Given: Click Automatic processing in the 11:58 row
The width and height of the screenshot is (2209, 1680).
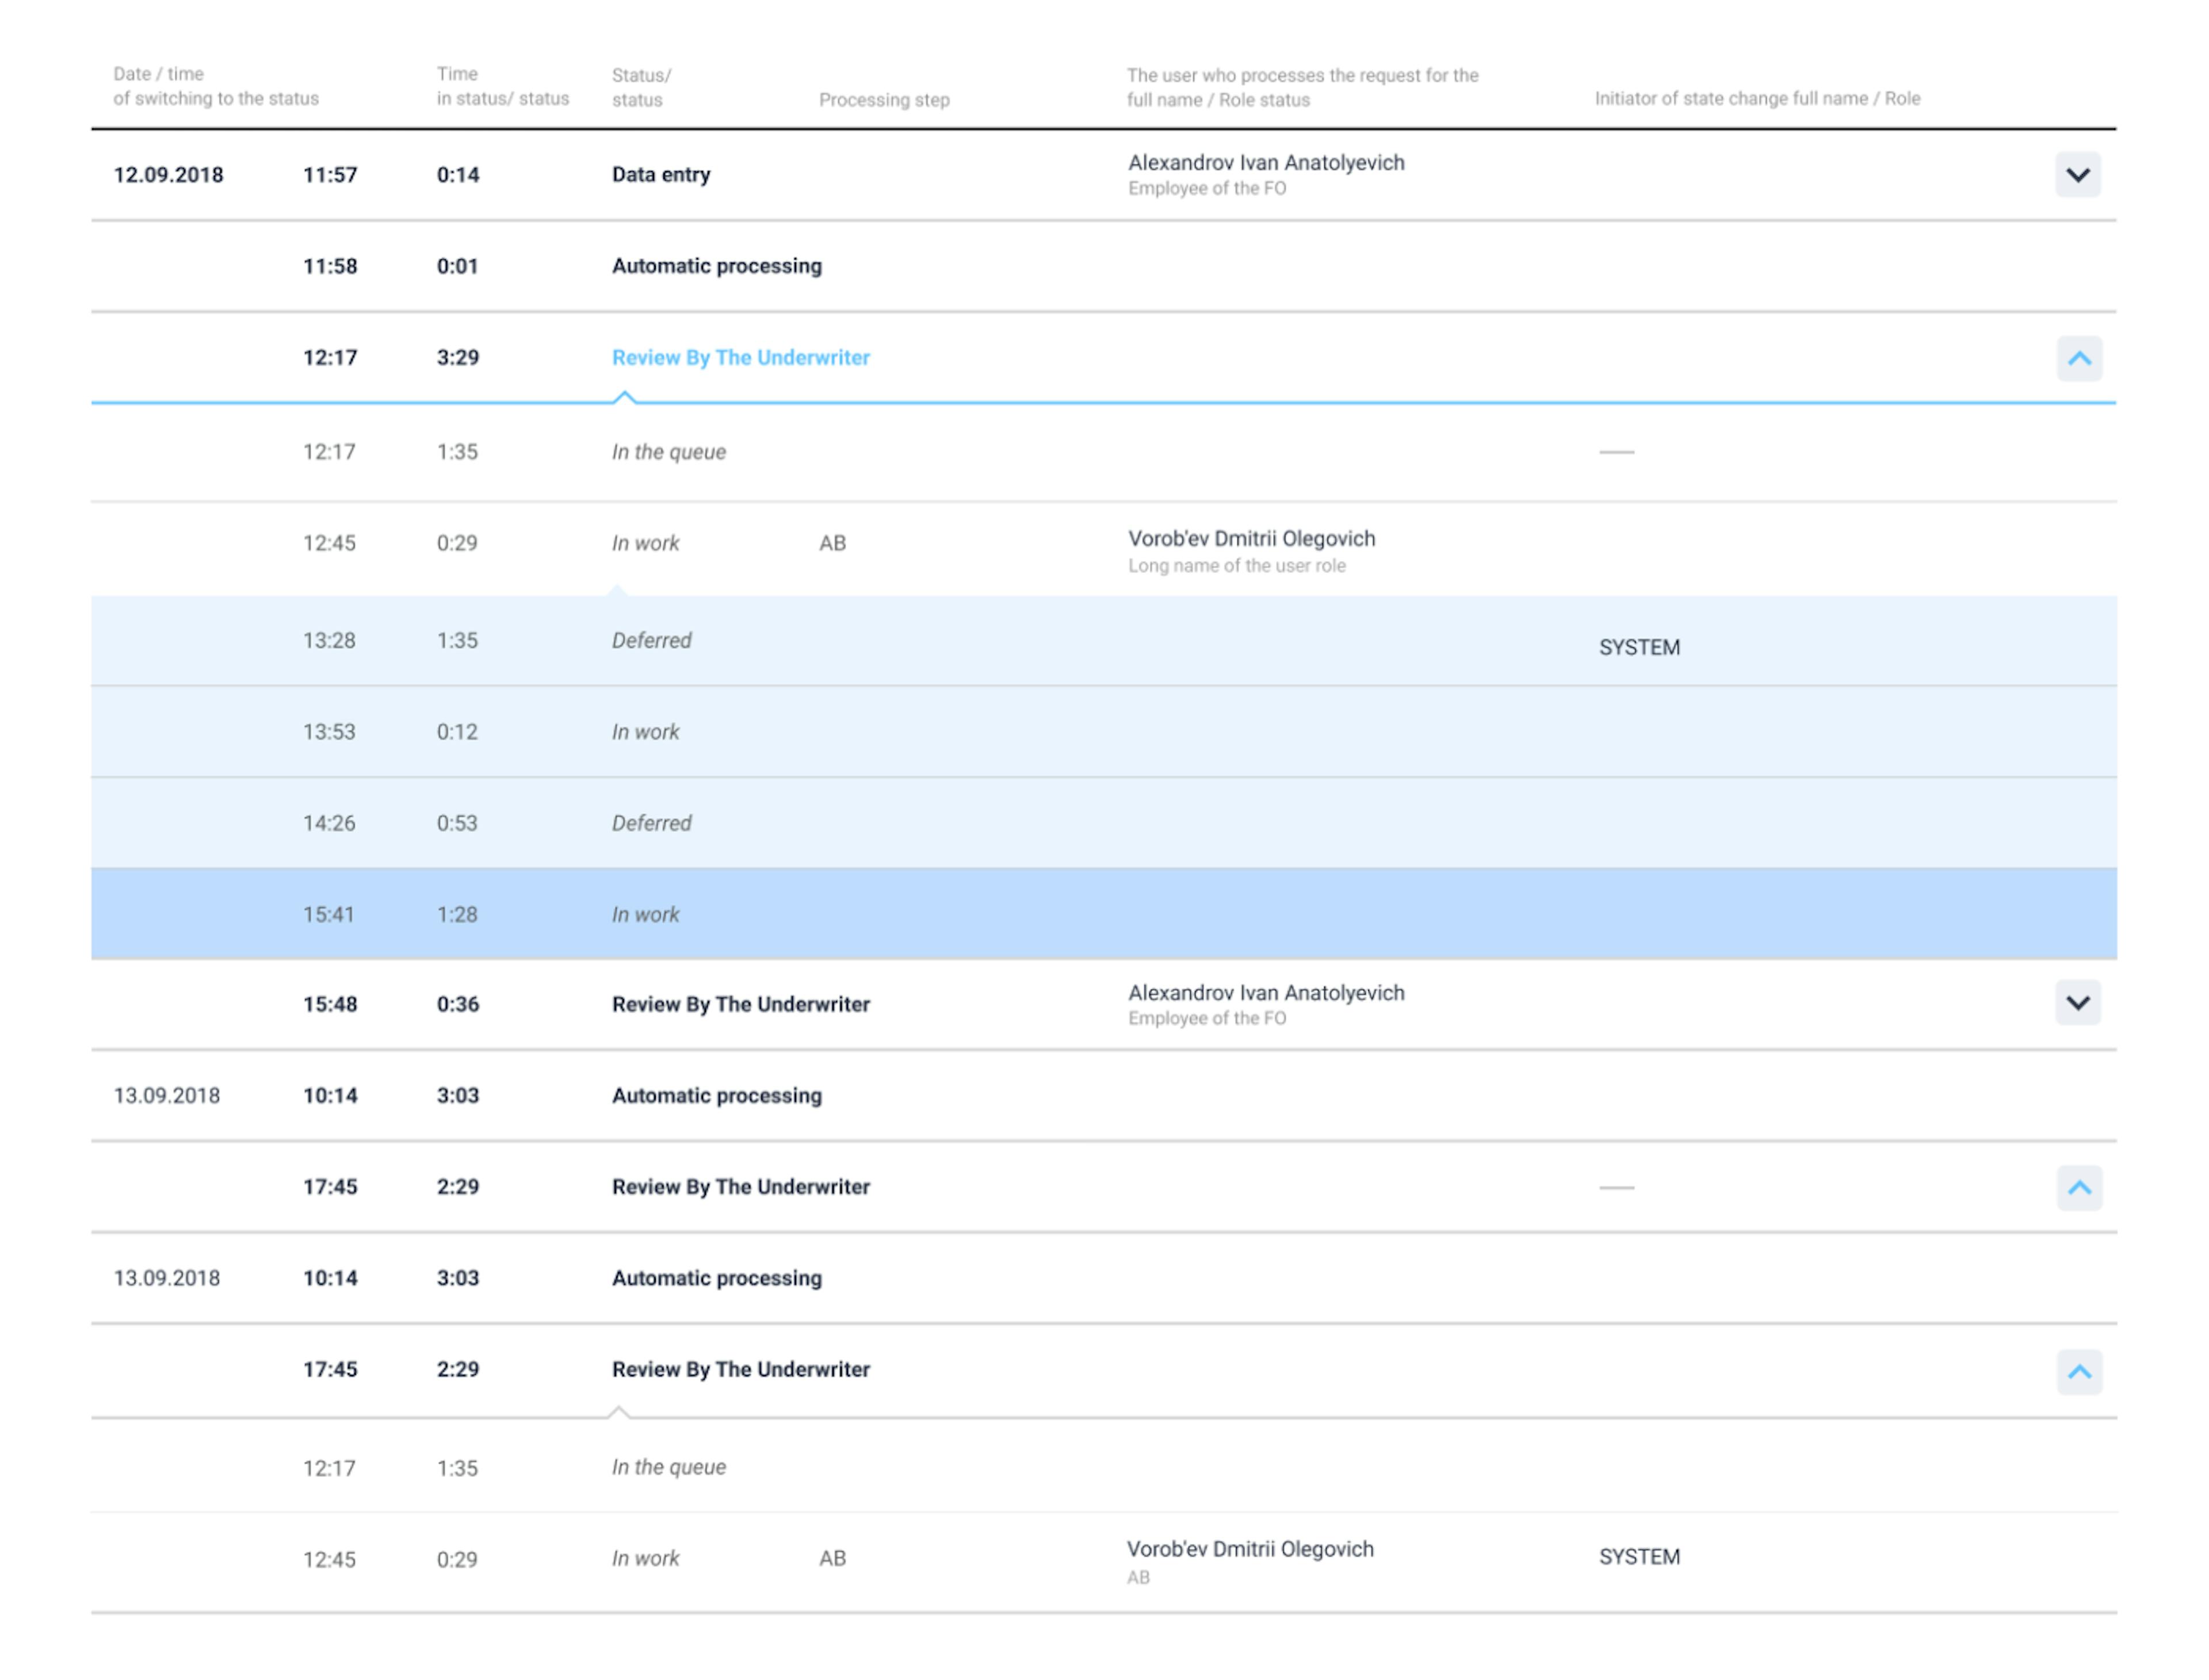Looking at the screenshot, I should (717, 266).
